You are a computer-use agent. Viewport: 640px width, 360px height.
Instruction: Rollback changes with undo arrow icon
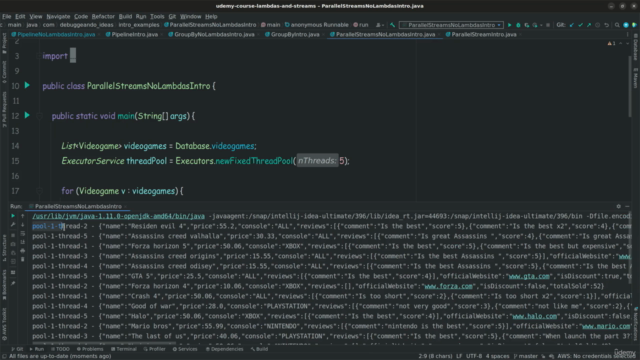point(607,25)
